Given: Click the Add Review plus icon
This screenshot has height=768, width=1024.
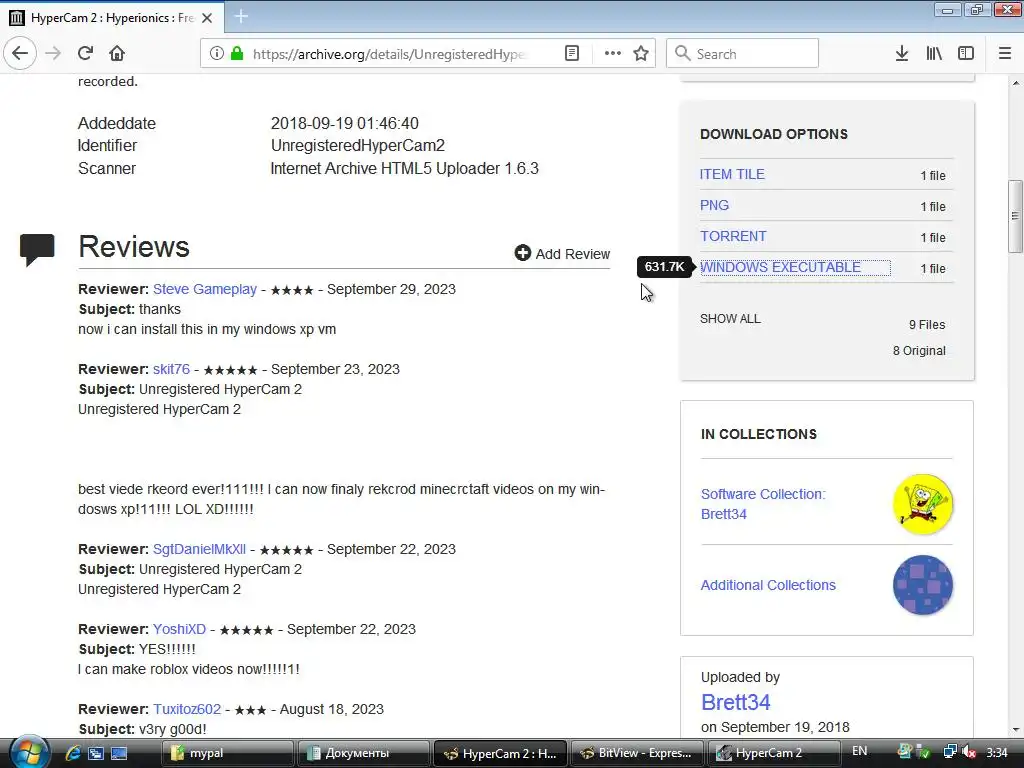Looking at the screenshot, I should (522, 253).
